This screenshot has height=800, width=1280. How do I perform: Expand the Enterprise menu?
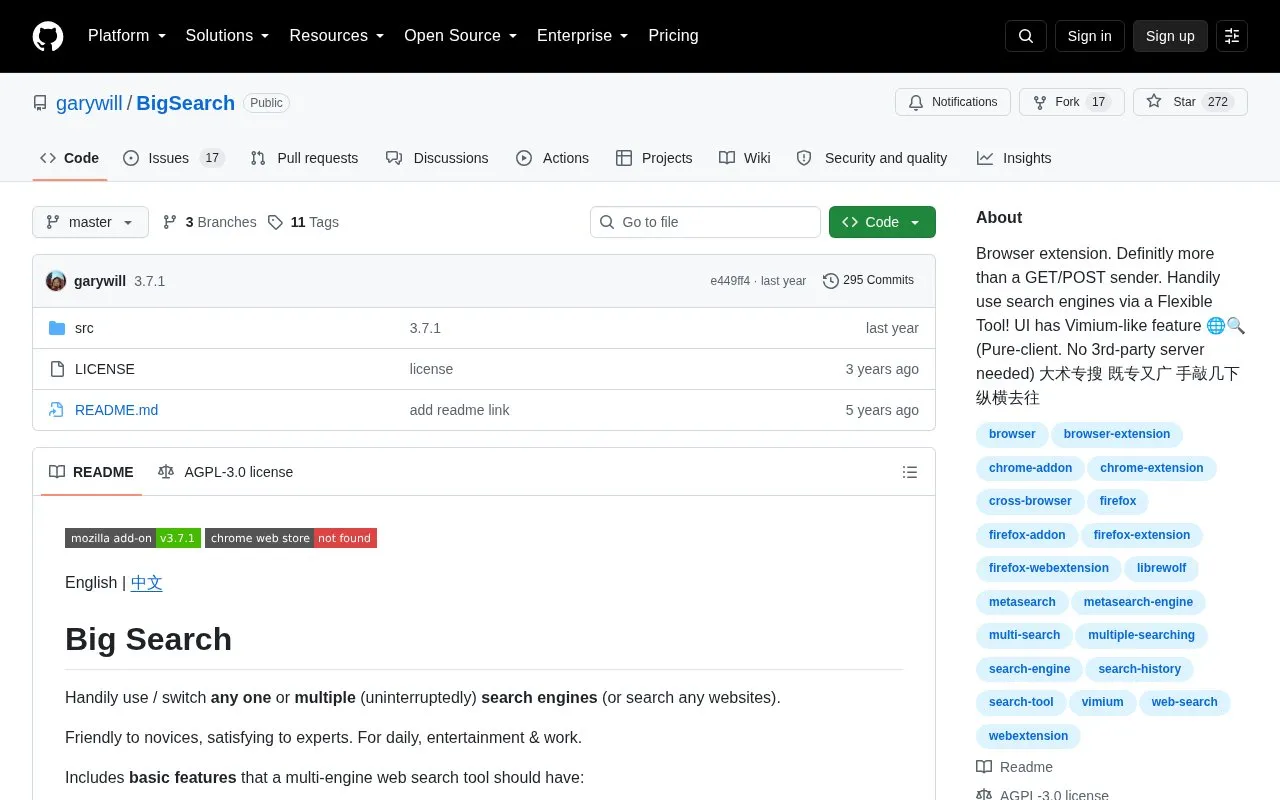(x=583, y=36)
